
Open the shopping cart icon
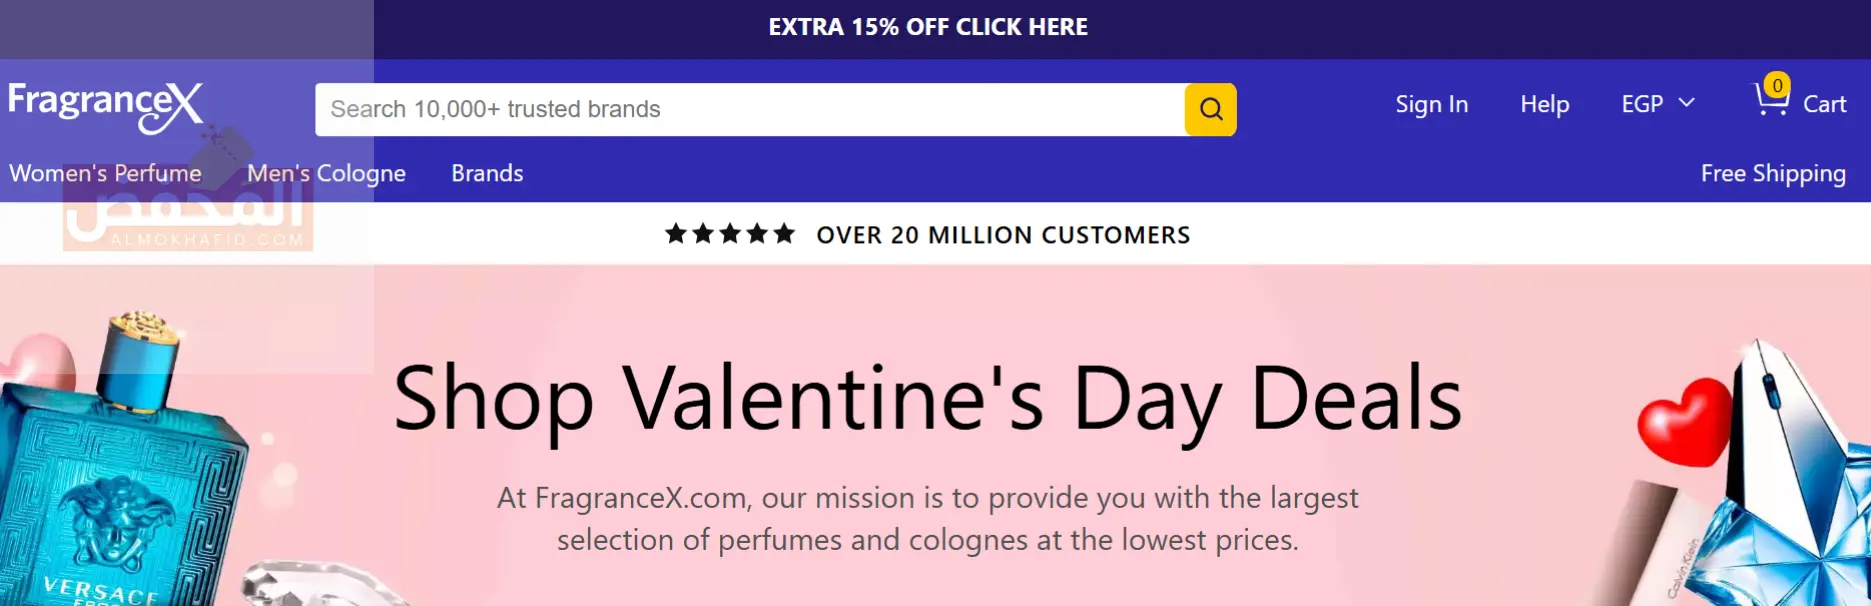[x=1770, y=103]
